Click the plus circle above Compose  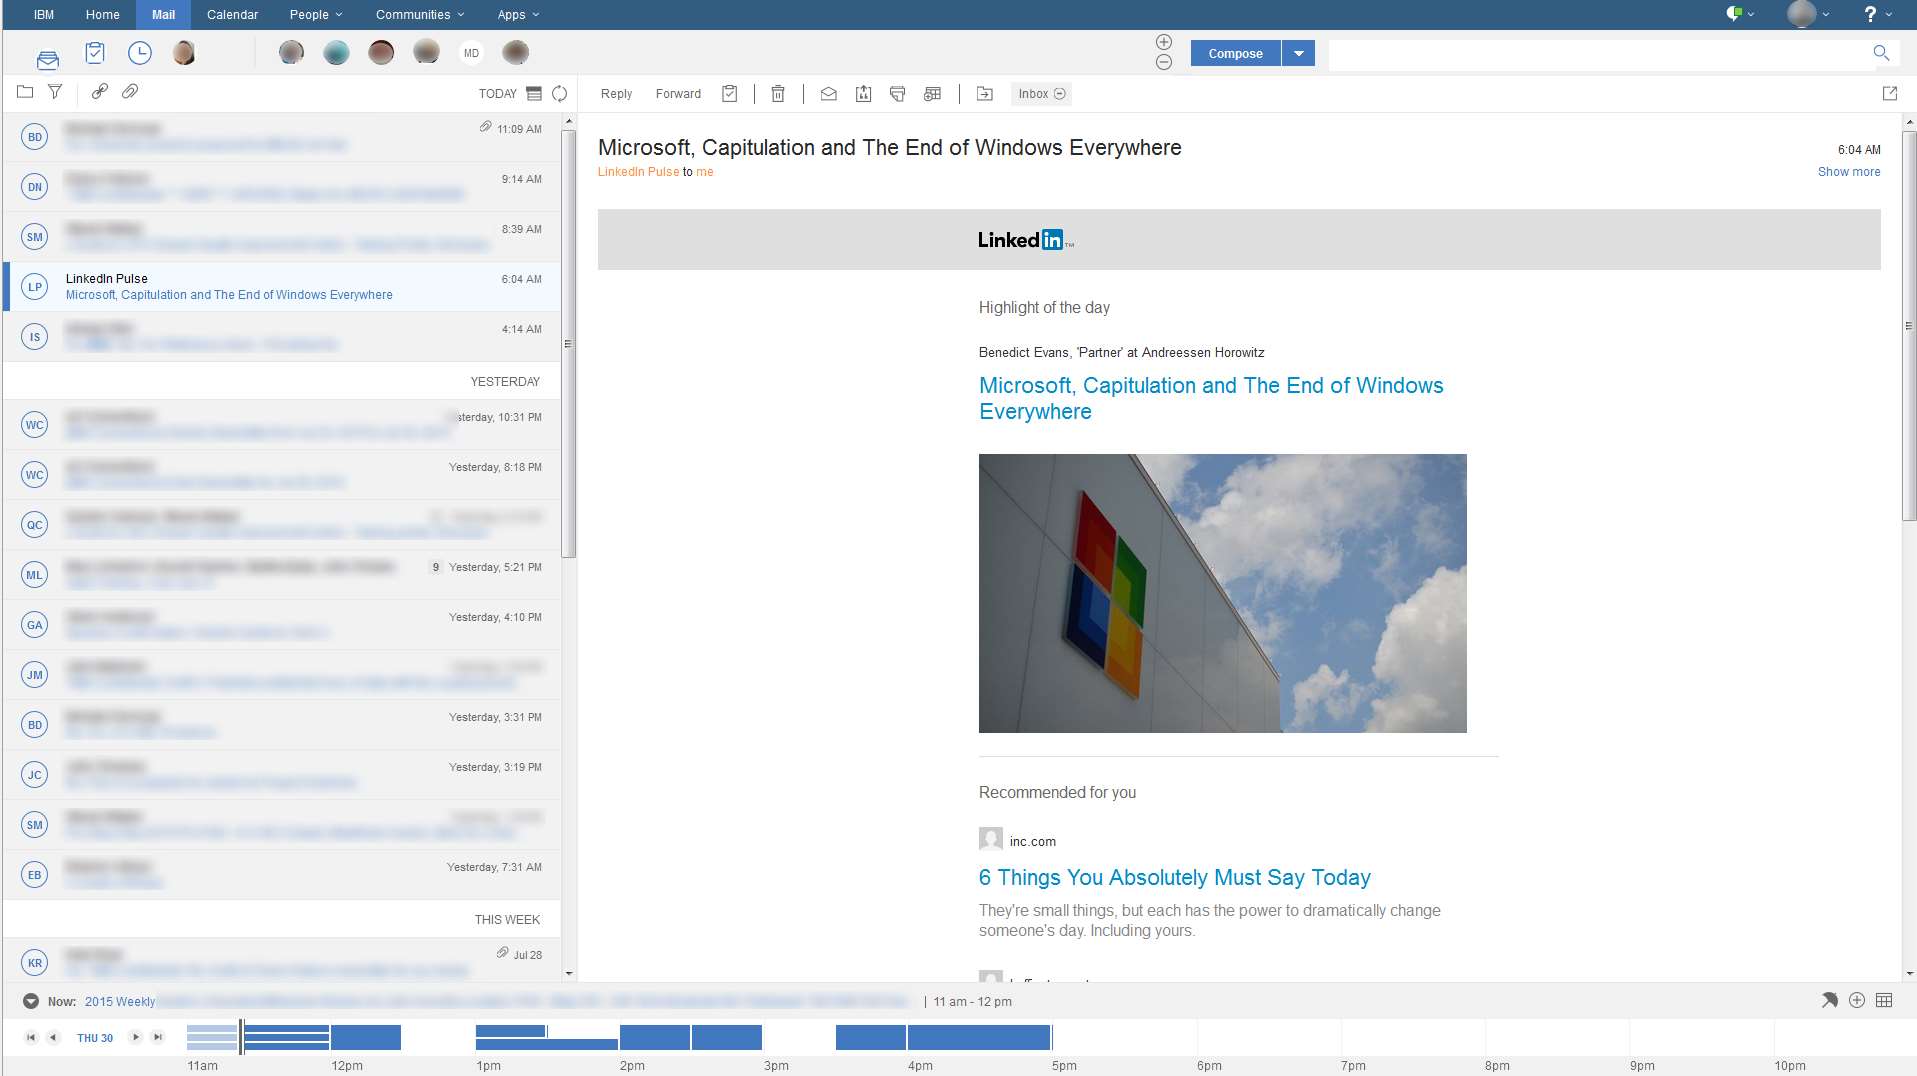point(1164,42)
